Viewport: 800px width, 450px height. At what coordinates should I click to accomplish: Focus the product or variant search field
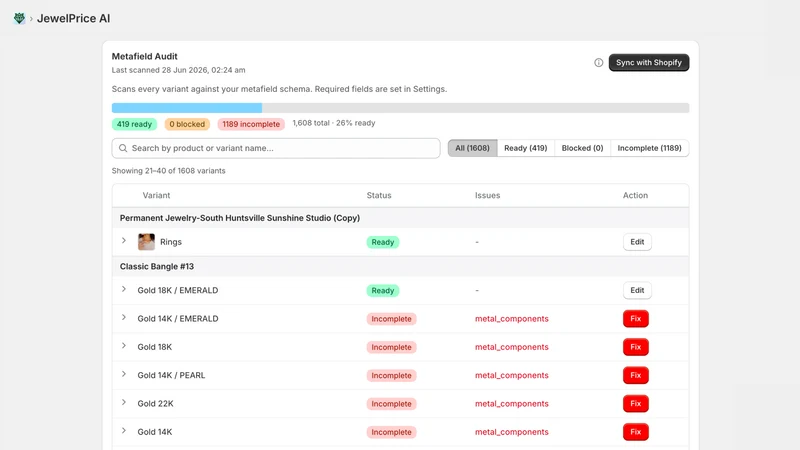coord(276,148)
